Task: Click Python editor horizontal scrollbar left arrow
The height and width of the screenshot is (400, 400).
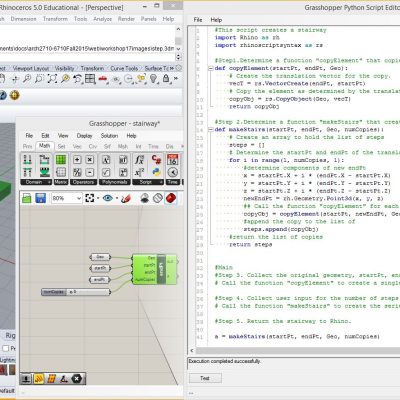Action: coord(192,351)
